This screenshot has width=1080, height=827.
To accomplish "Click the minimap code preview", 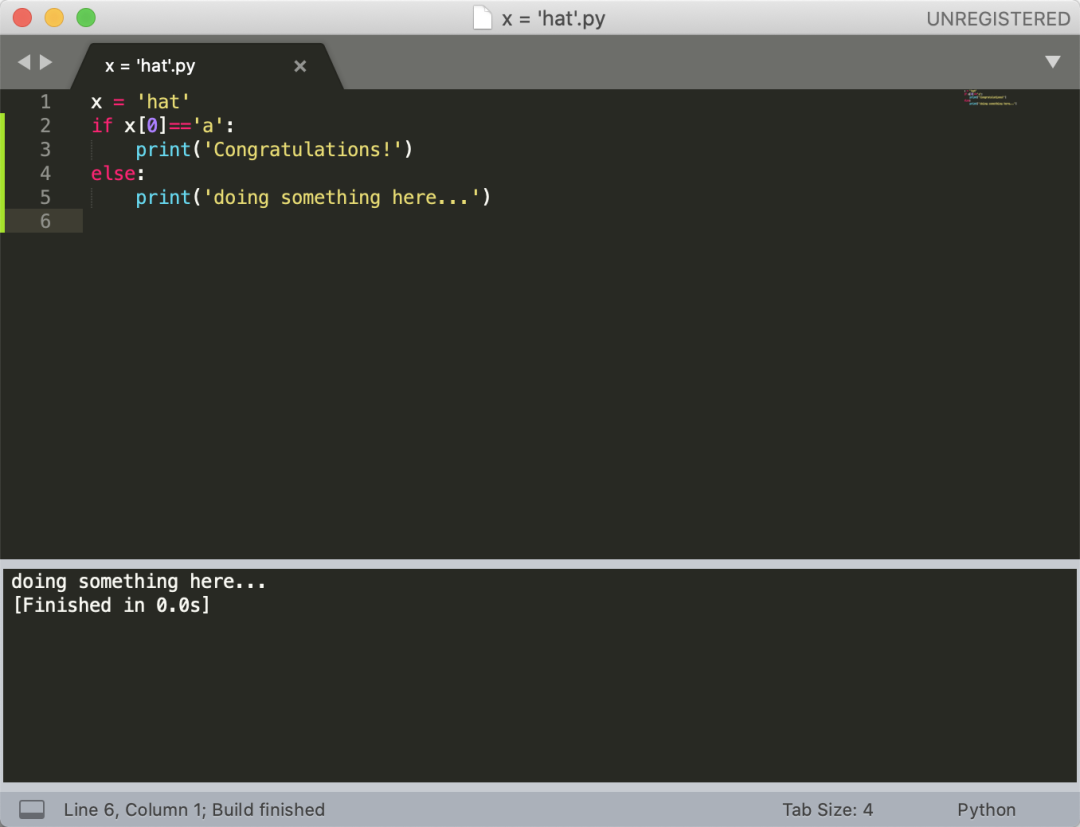I will coord(990,98).
